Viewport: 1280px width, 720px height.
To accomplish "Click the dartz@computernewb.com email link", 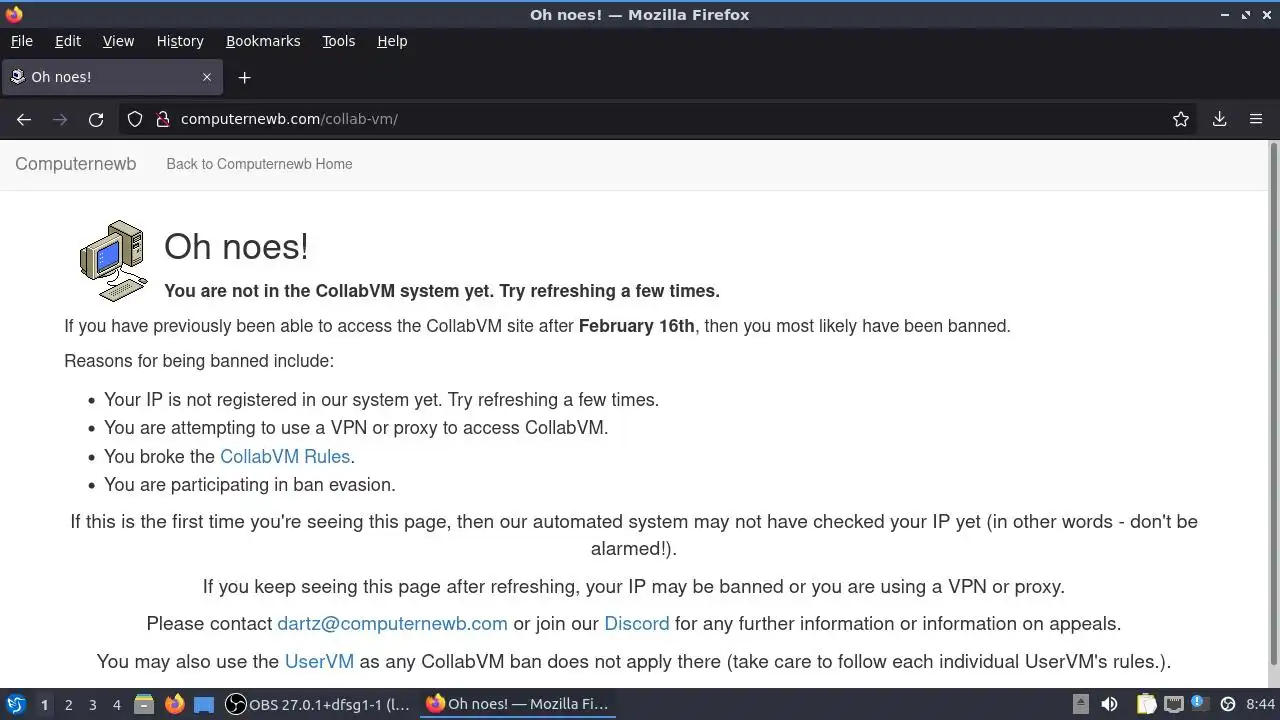I will pyautogui.click(x=392, y=623).
